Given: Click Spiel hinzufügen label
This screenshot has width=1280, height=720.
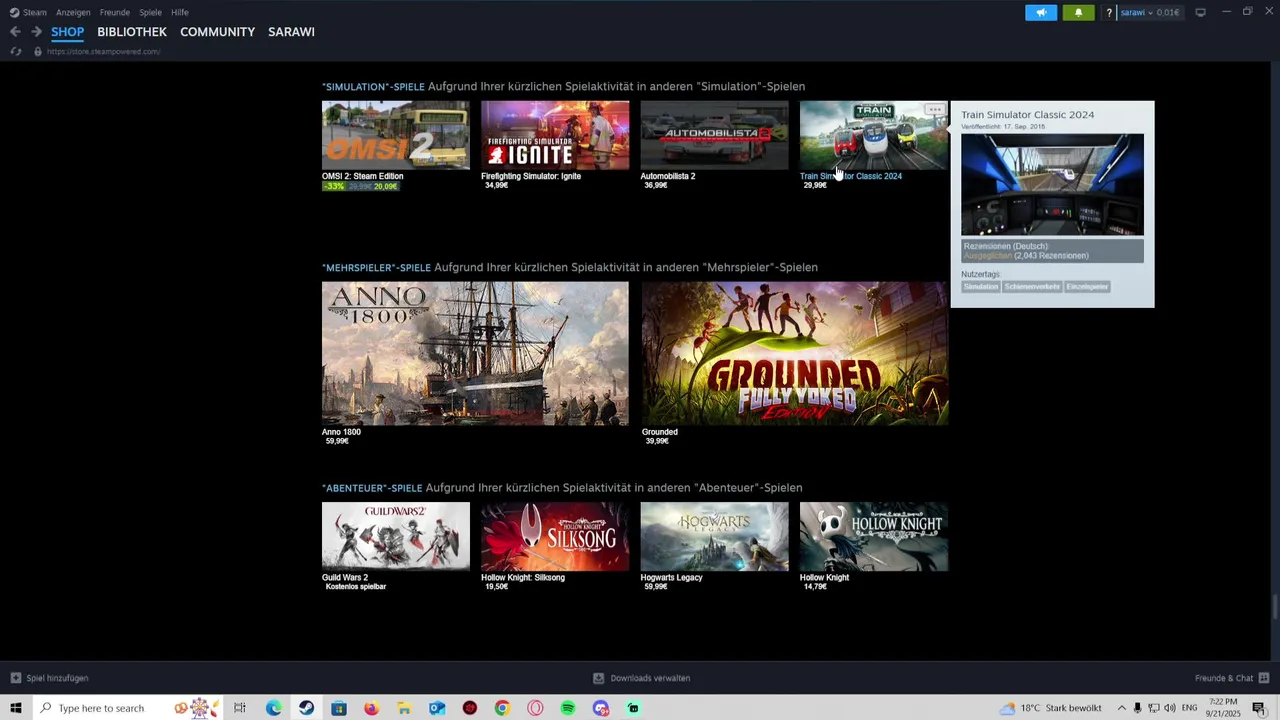Looking at the screenshot, I should 58,678.
